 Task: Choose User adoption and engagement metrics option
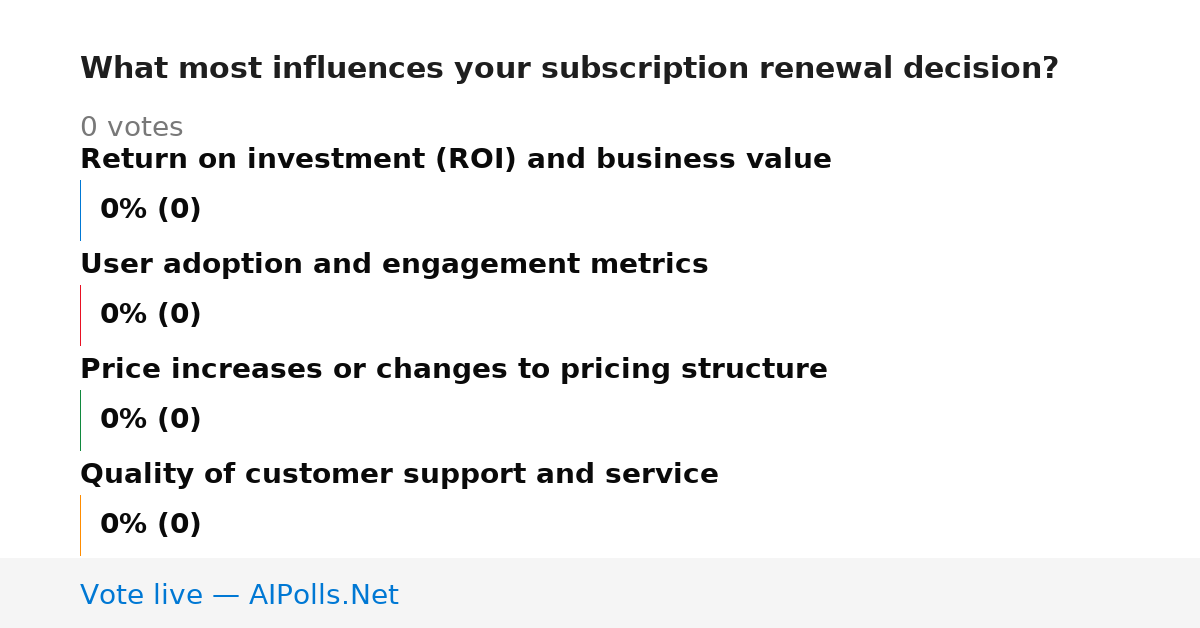pos(394,265)
